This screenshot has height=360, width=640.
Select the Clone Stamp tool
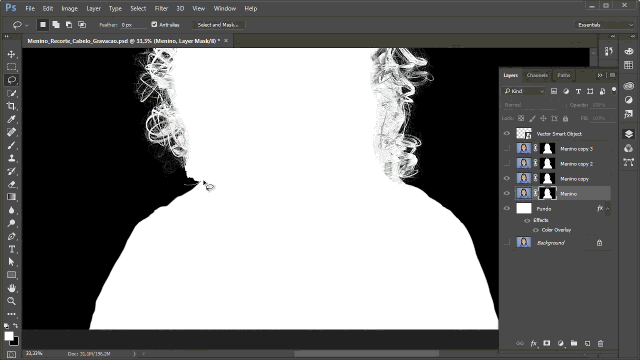coord(11,158)
